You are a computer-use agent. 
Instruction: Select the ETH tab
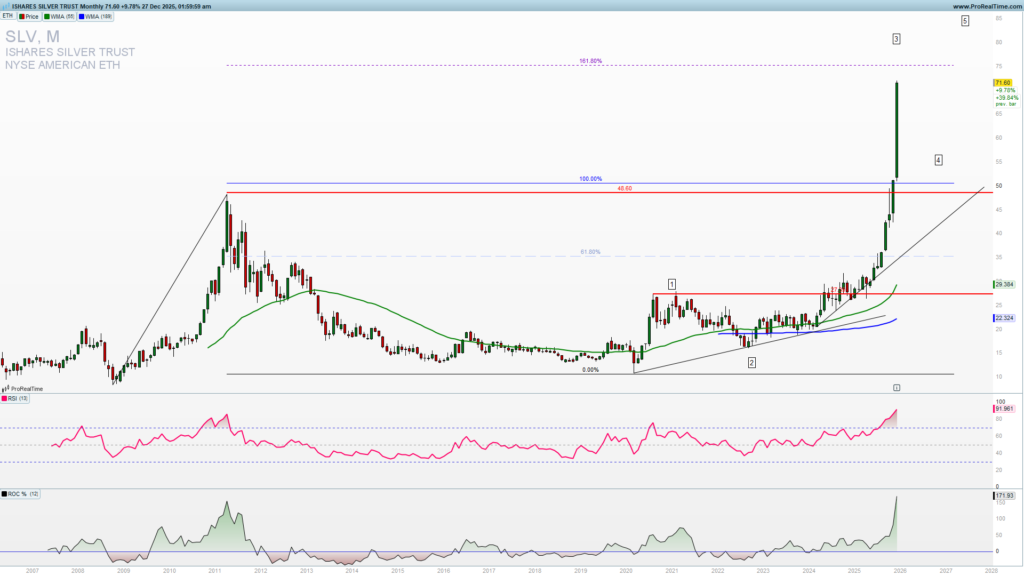[x=7, y=16]
